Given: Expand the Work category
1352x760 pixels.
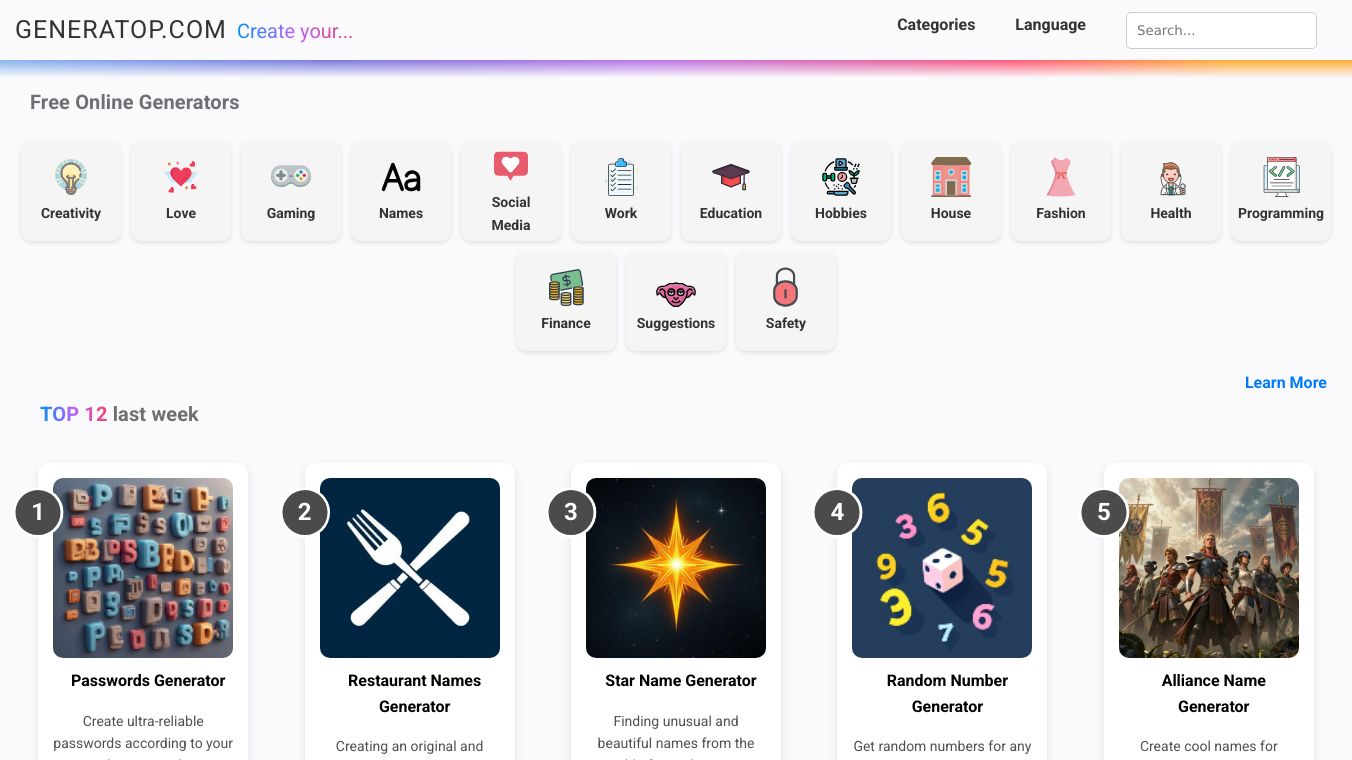Looking at the screenshot, I should click(x=620, y=190).
